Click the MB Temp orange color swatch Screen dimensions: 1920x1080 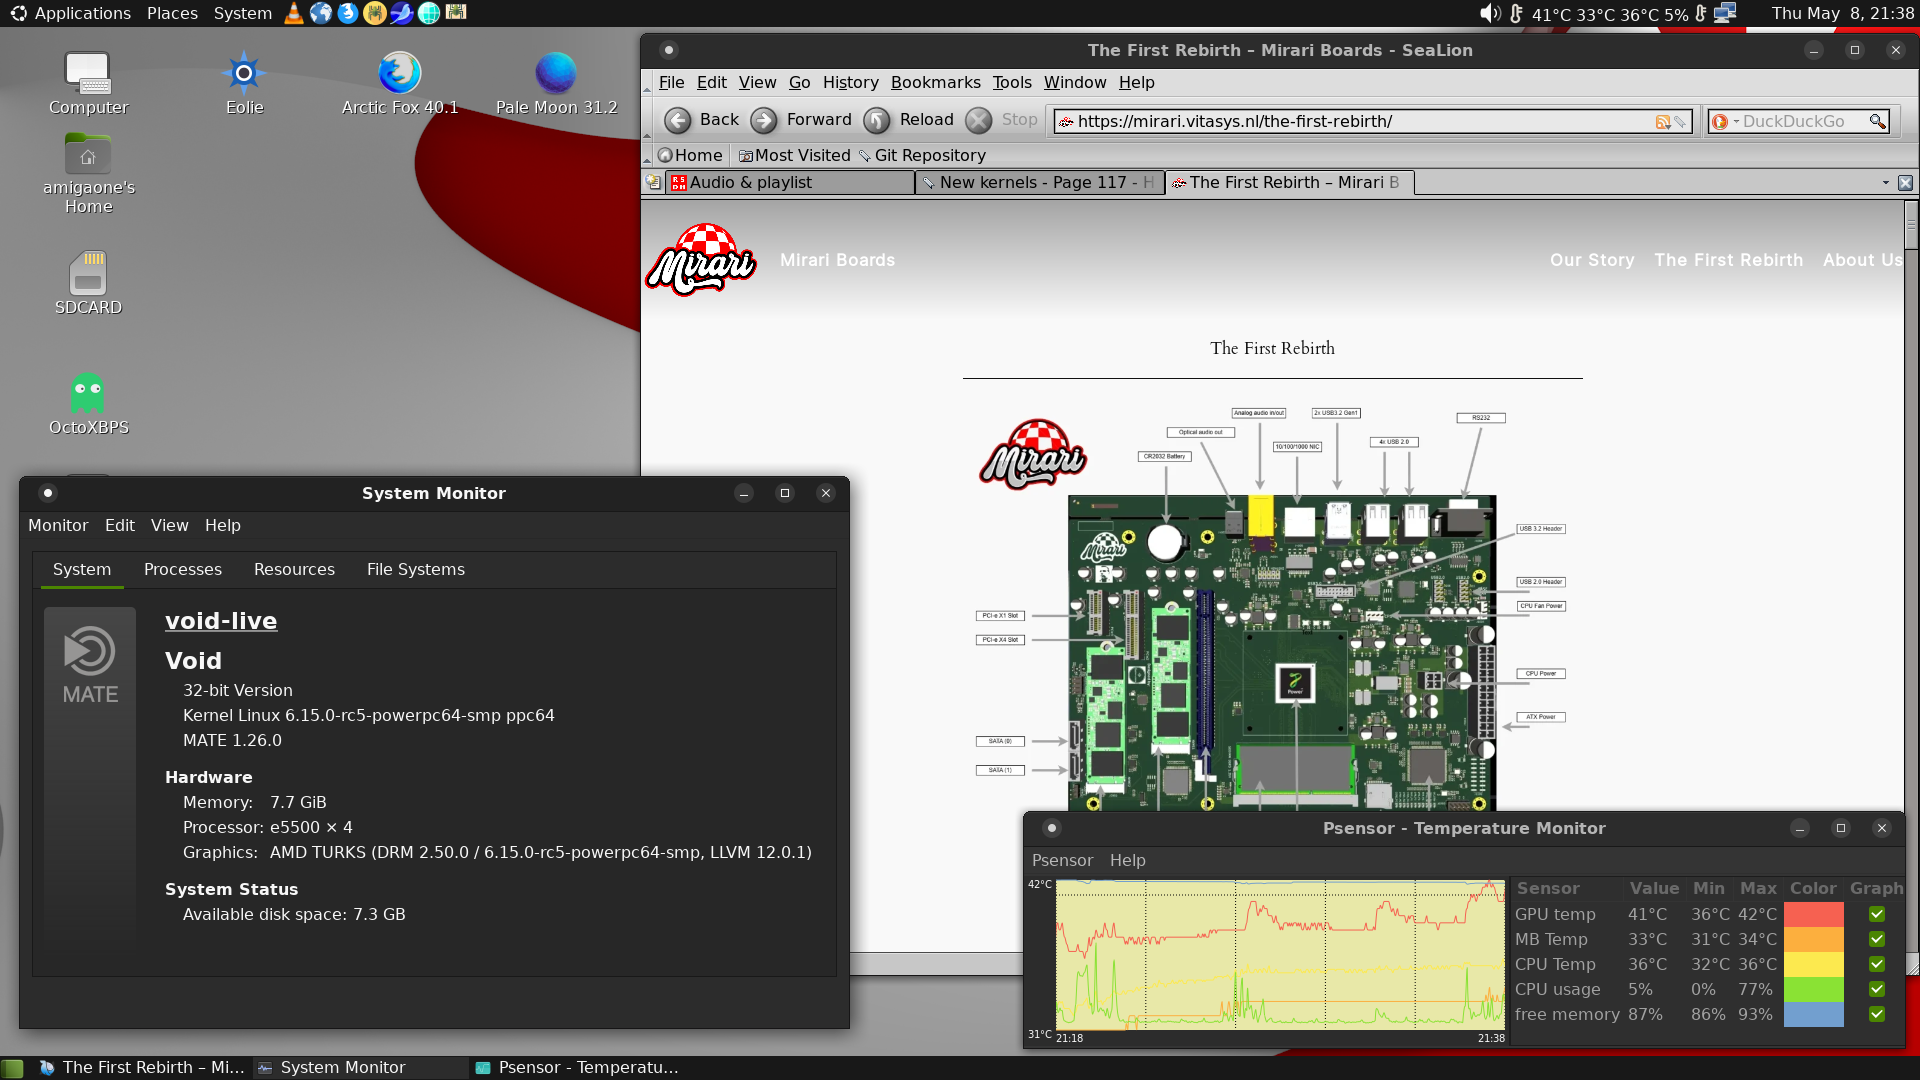point(1814,939)
